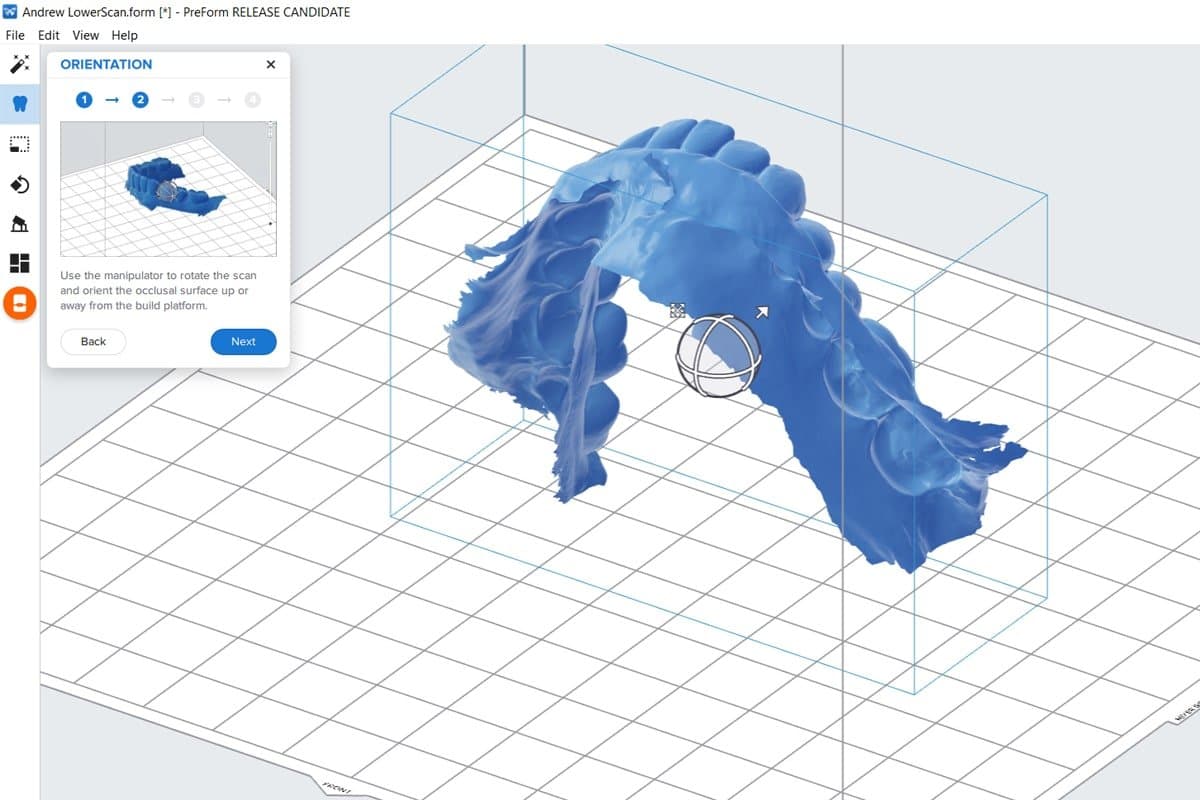The width and height of the screenshot is (1200, 800).
Task: Click the rotation manipulator sphere on the scan
Action: [719, 357]
